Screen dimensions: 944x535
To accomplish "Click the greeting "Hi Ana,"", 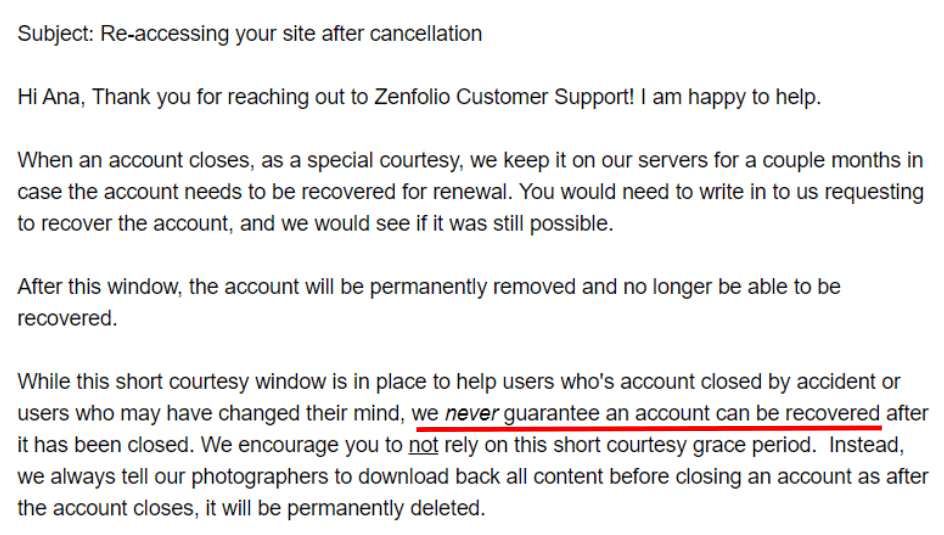I will (51, 97).
